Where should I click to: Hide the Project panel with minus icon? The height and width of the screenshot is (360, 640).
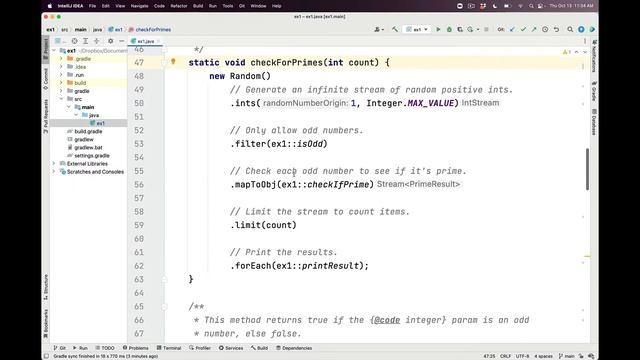pyautogui.click(x=122, y=41)
